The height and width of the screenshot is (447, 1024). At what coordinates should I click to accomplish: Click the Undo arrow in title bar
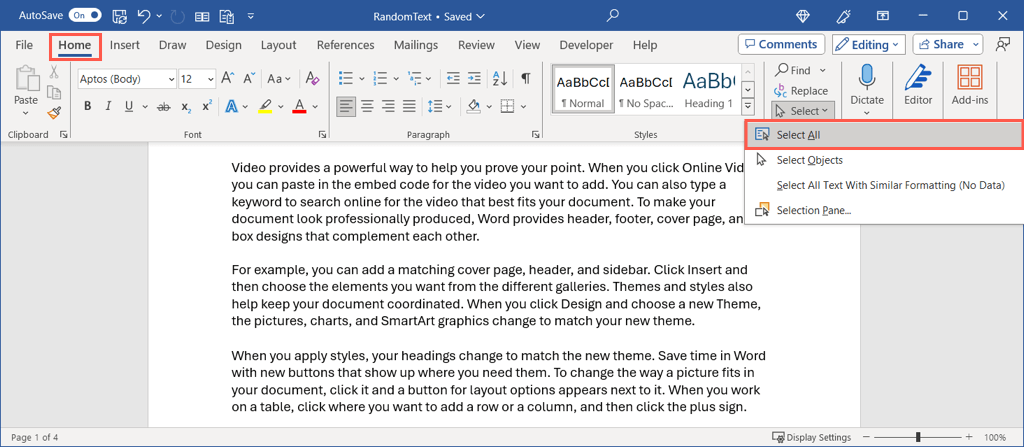tap(144, 16)
